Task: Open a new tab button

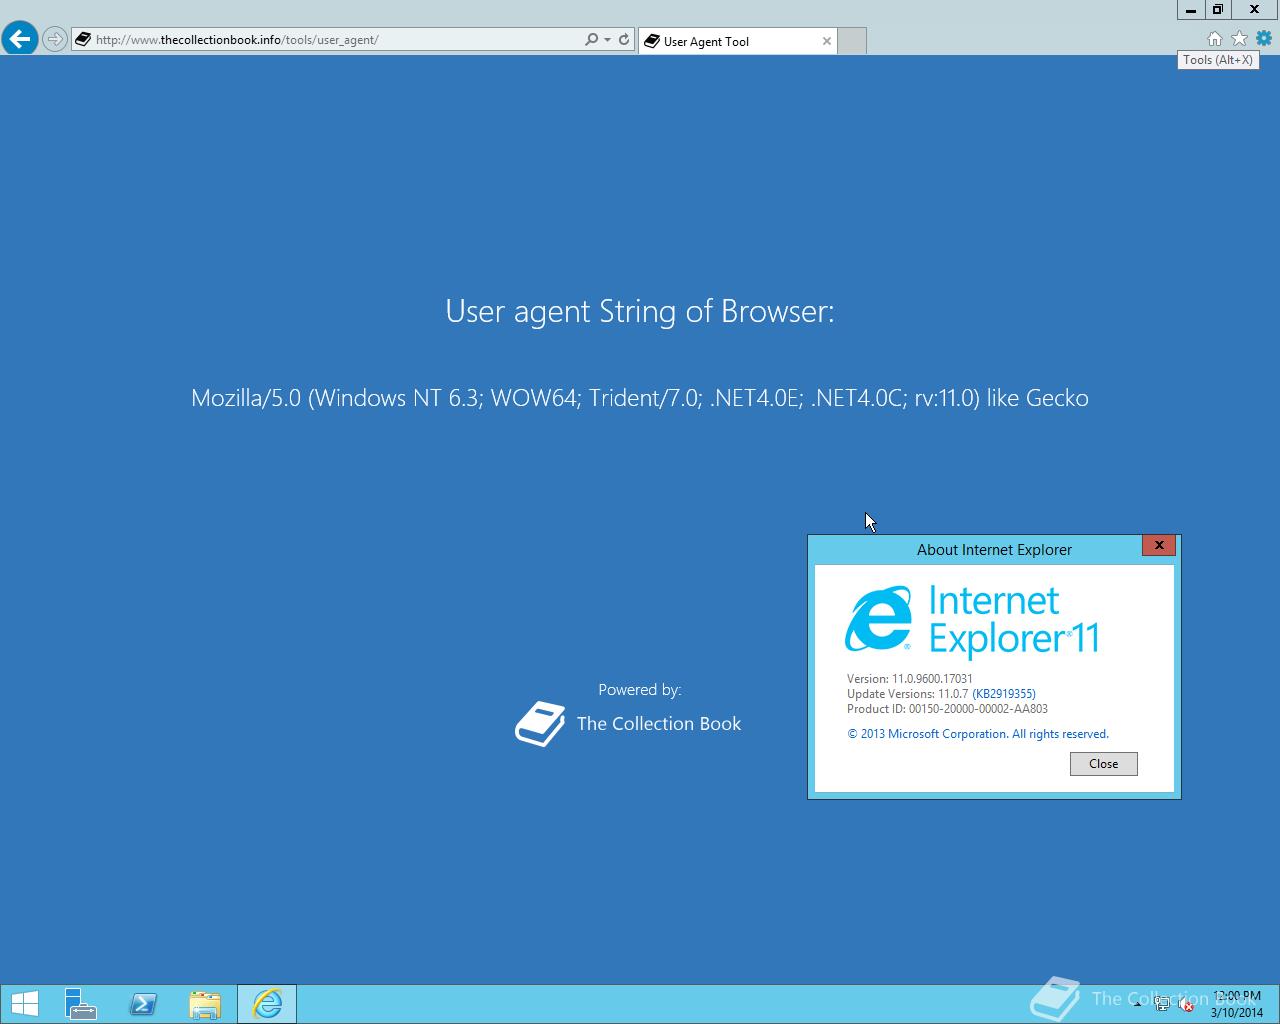Action: [x=852, y=41]
